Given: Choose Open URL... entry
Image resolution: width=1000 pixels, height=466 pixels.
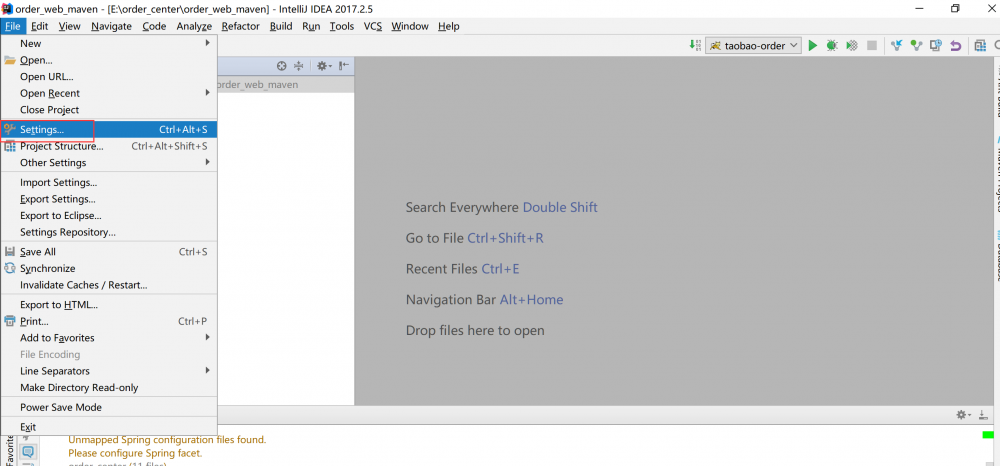Looking at the screenshot, I should [109, 76].
